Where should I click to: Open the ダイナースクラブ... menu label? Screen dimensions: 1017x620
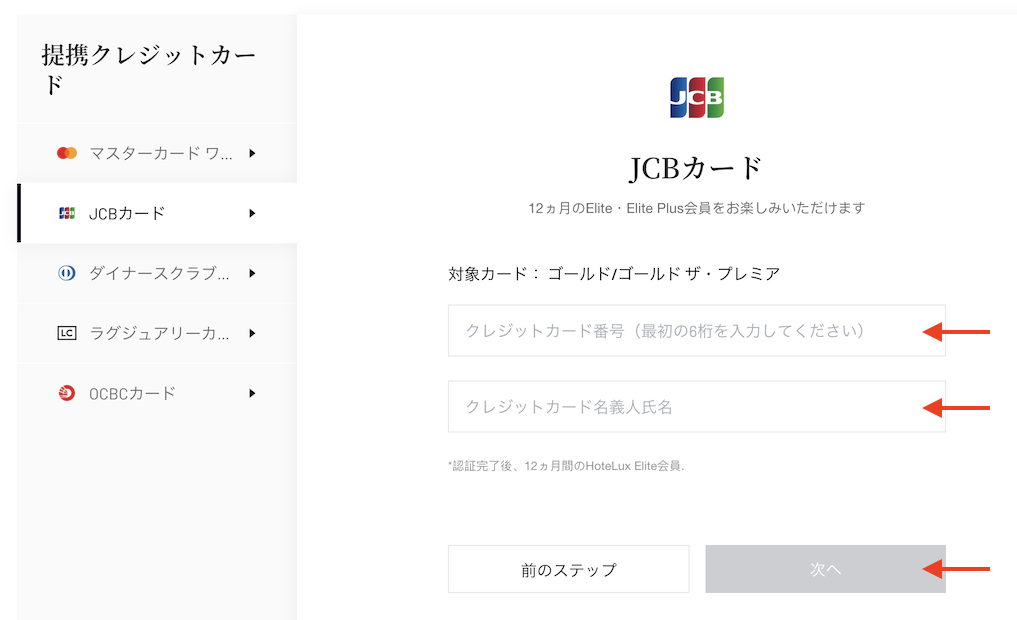click(161, 273)
